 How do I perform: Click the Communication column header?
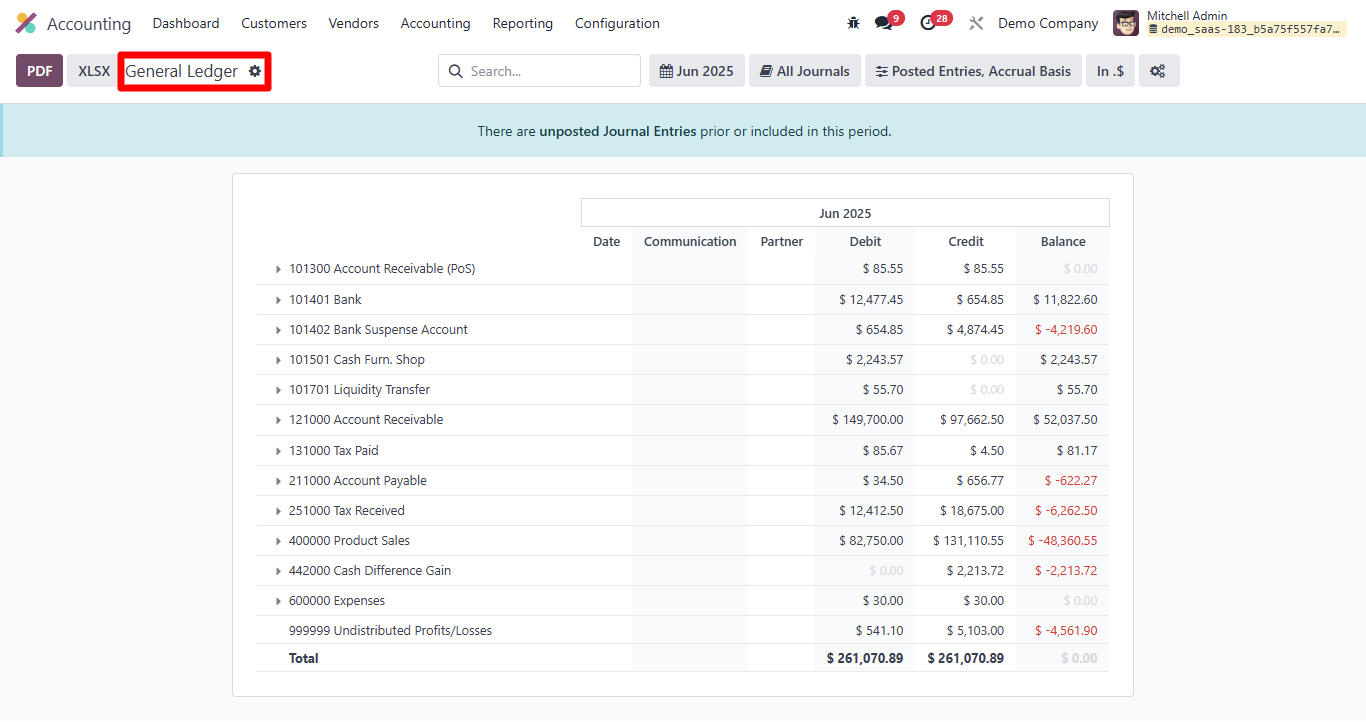coord(690,242)
